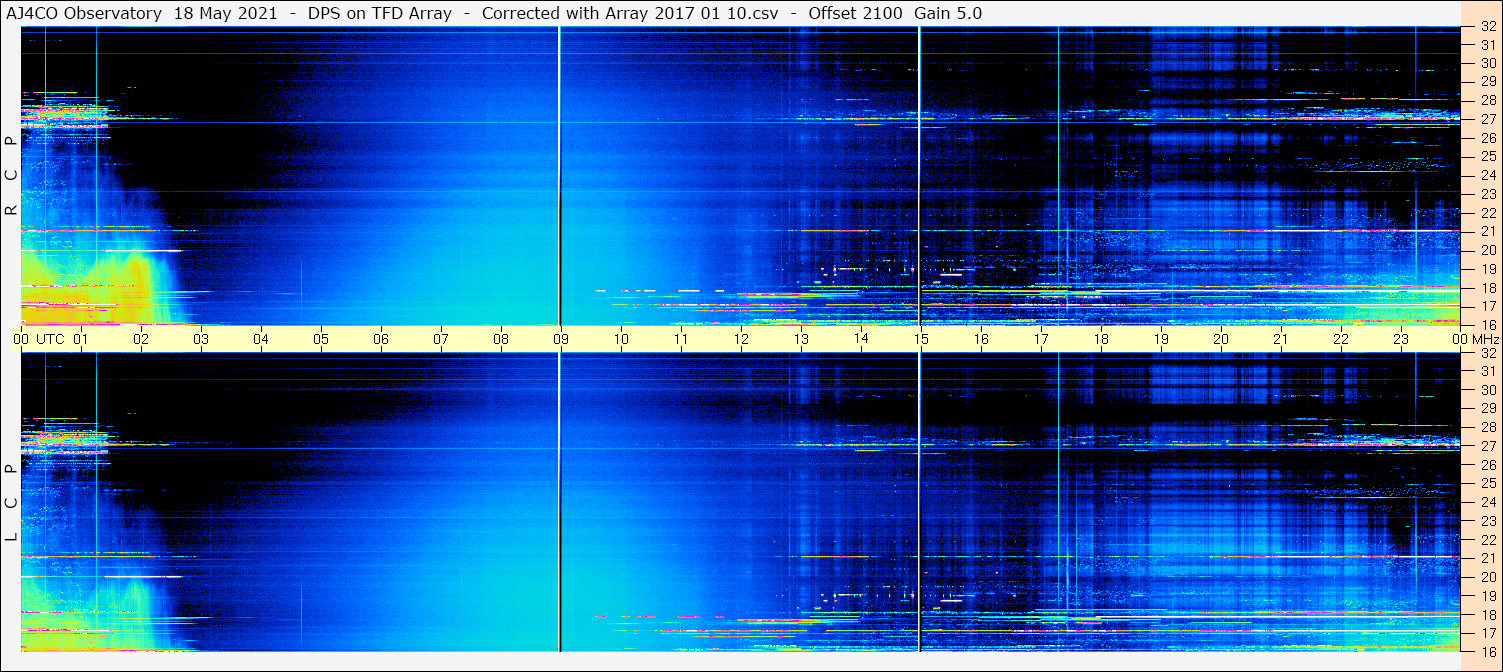The height and width of the screenshot is (672, 1503).
Task: Select hour 18 on the UTC time axis
Action: [x=1101, y=339]
